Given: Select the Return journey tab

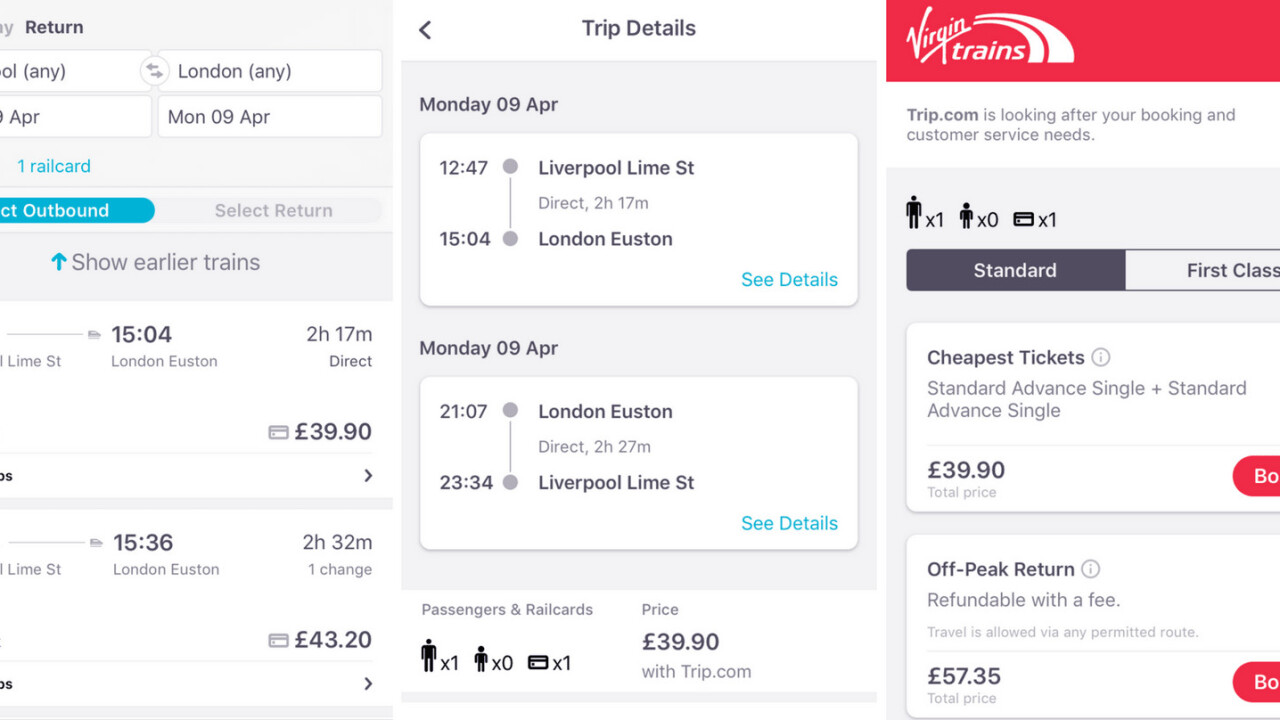Looking at the screenshot, I should [54, 27].
